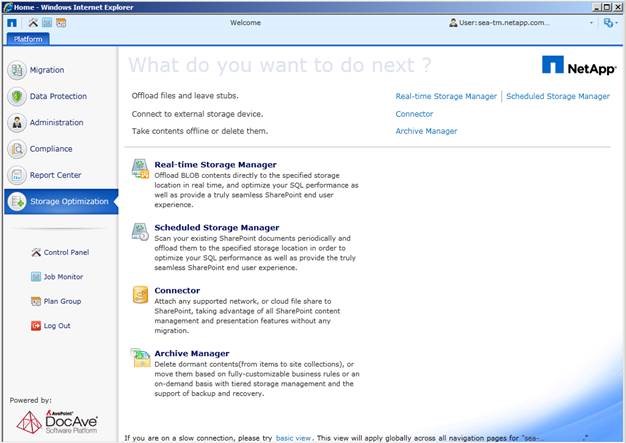Viewport: 626px width, 443px height.
Task: Click the Migration sidebar icon
Action: tap(17, 70)
